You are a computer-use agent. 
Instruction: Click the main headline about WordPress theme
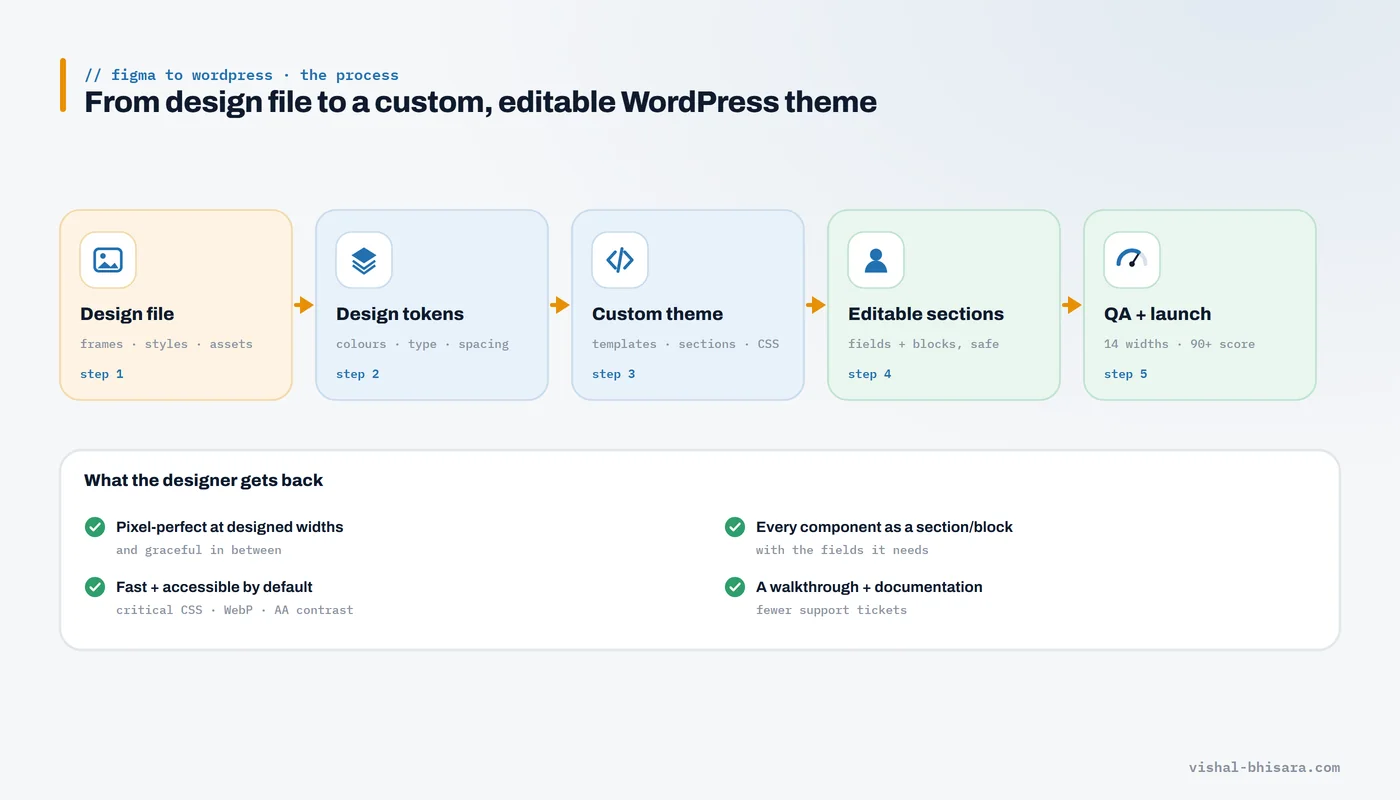(480, 102)
